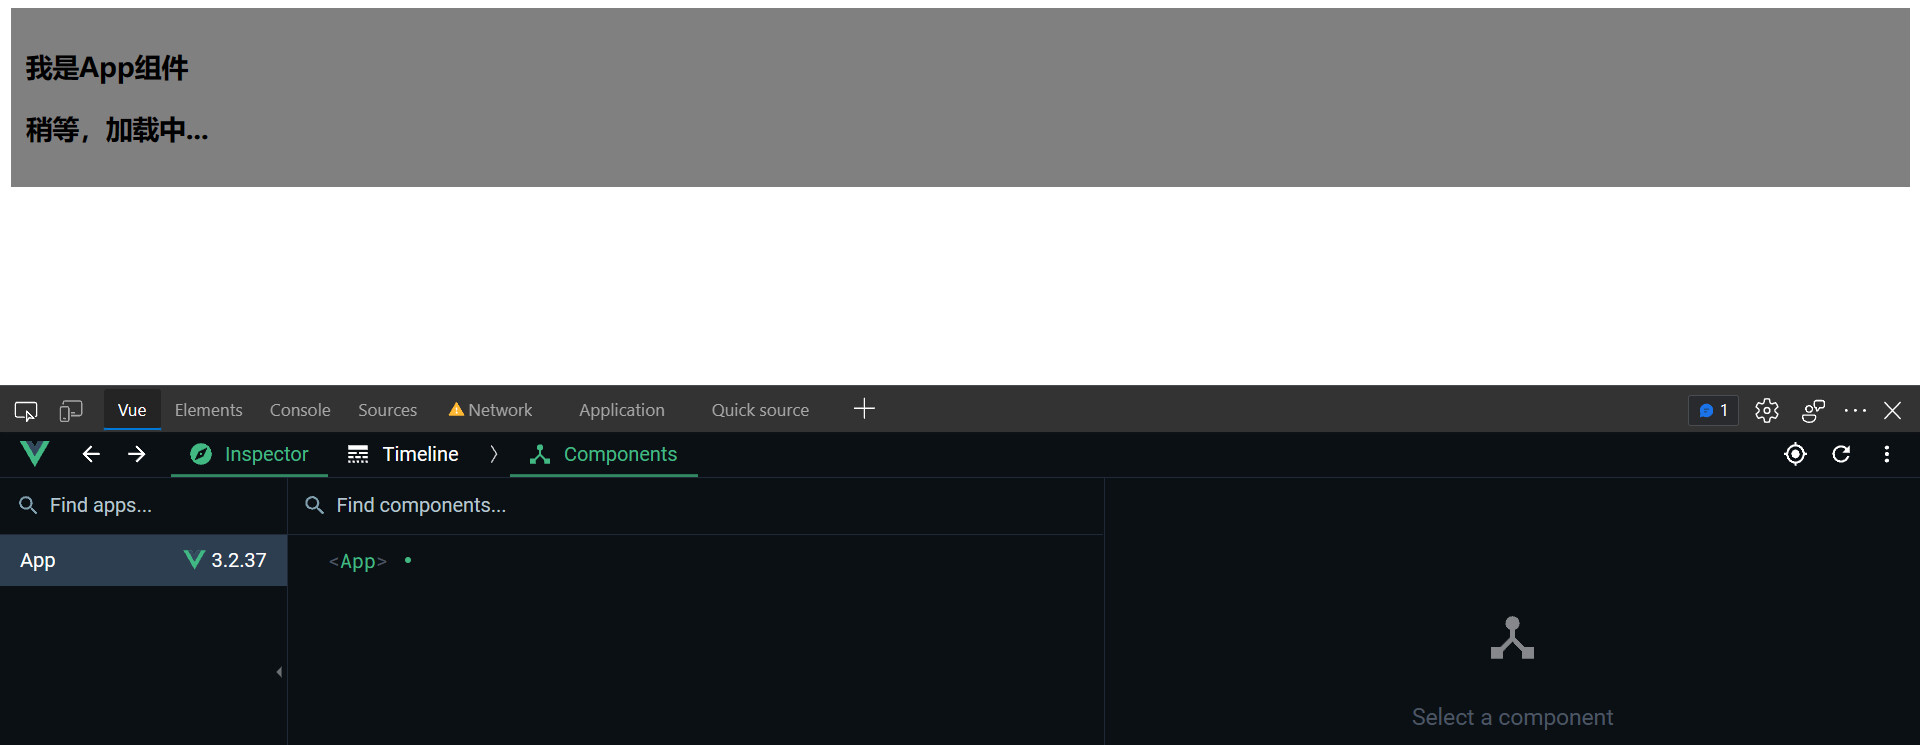The image size is (1920, 745).
Task: Collapse the apps sidebar with small arrow
Action: pyautogui.click(x=279, y=672)
